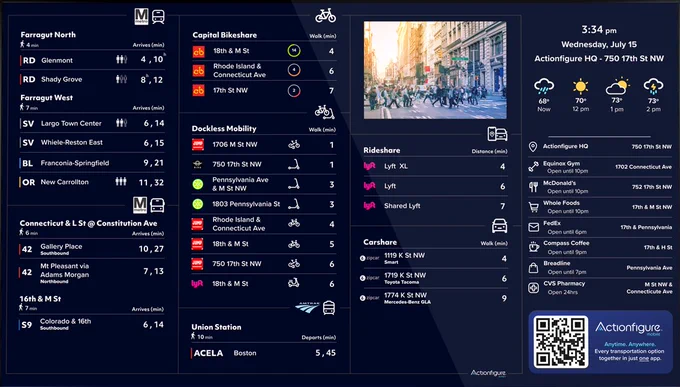Click the Wednesday, July 15 date text
Screen dimensions: 680x387
tap(599, 44)
